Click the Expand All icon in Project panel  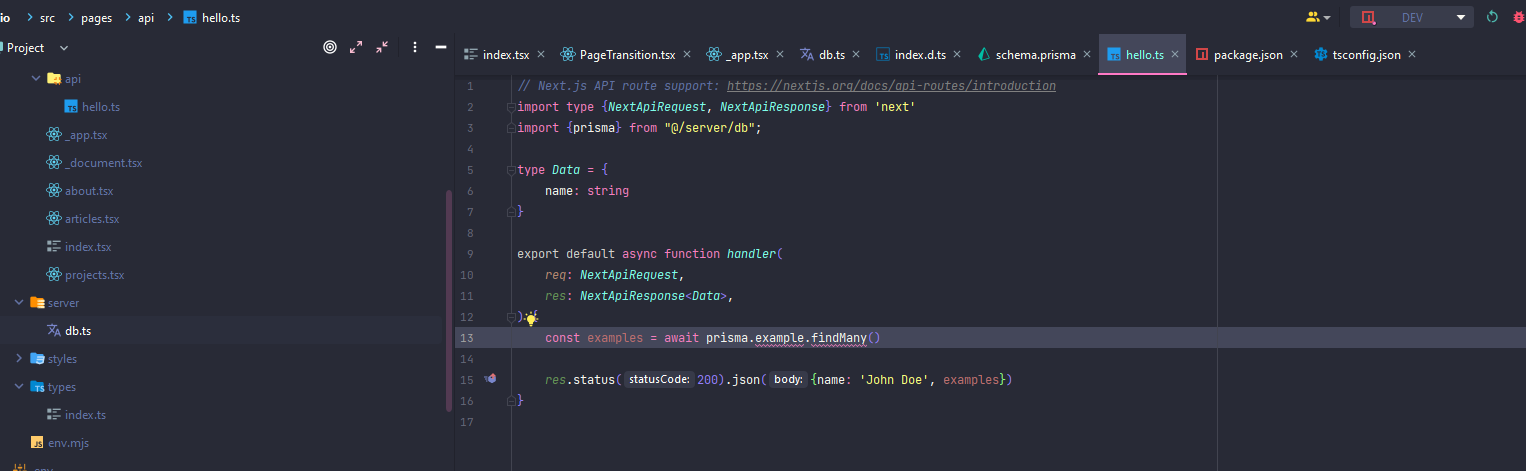coord(356,47)
